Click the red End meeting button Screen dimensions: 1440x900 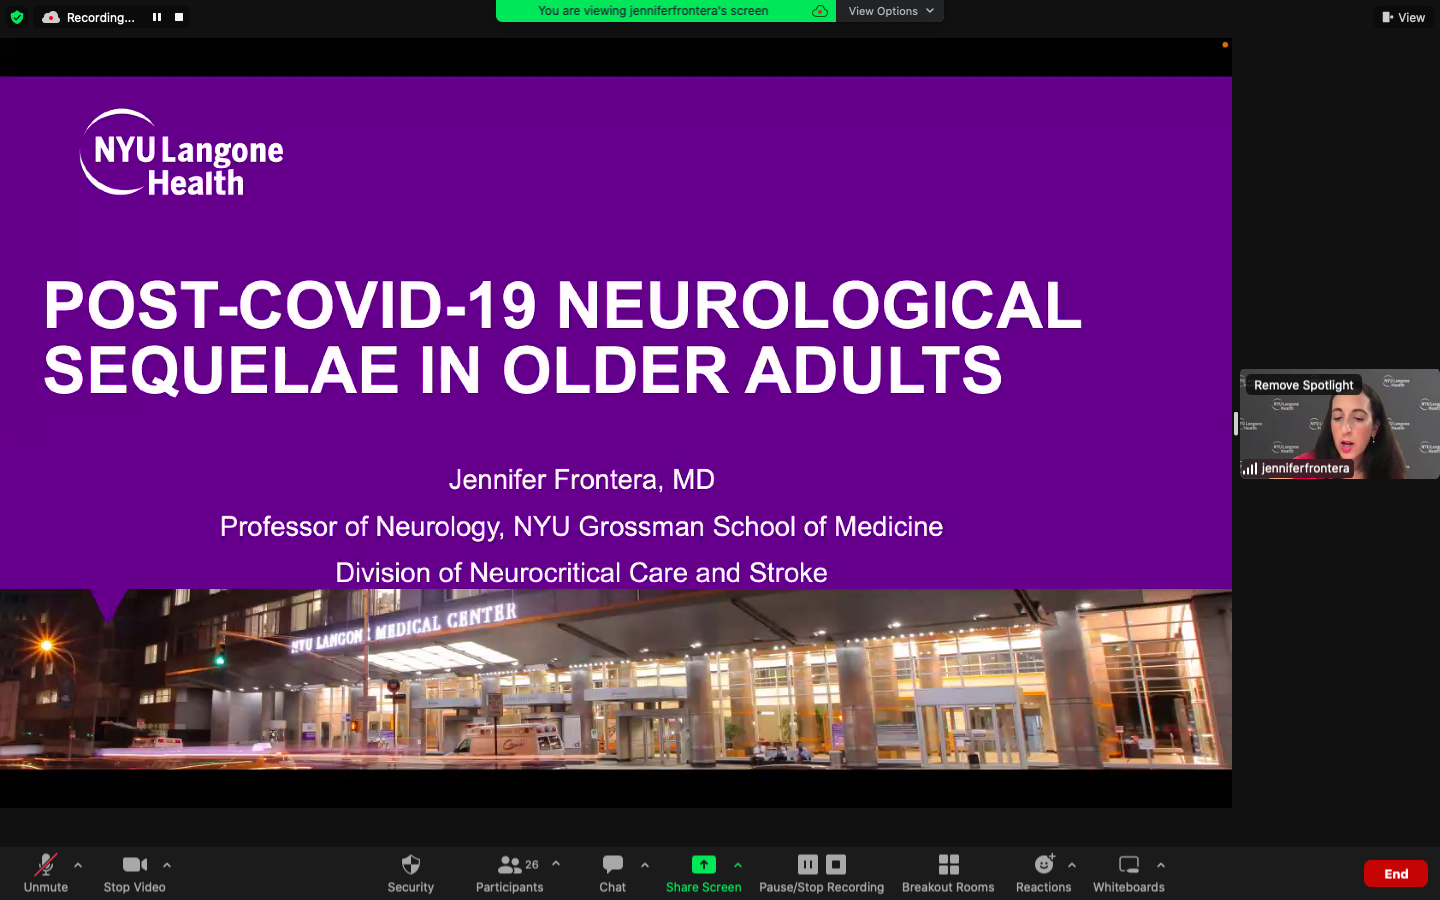1396,874
